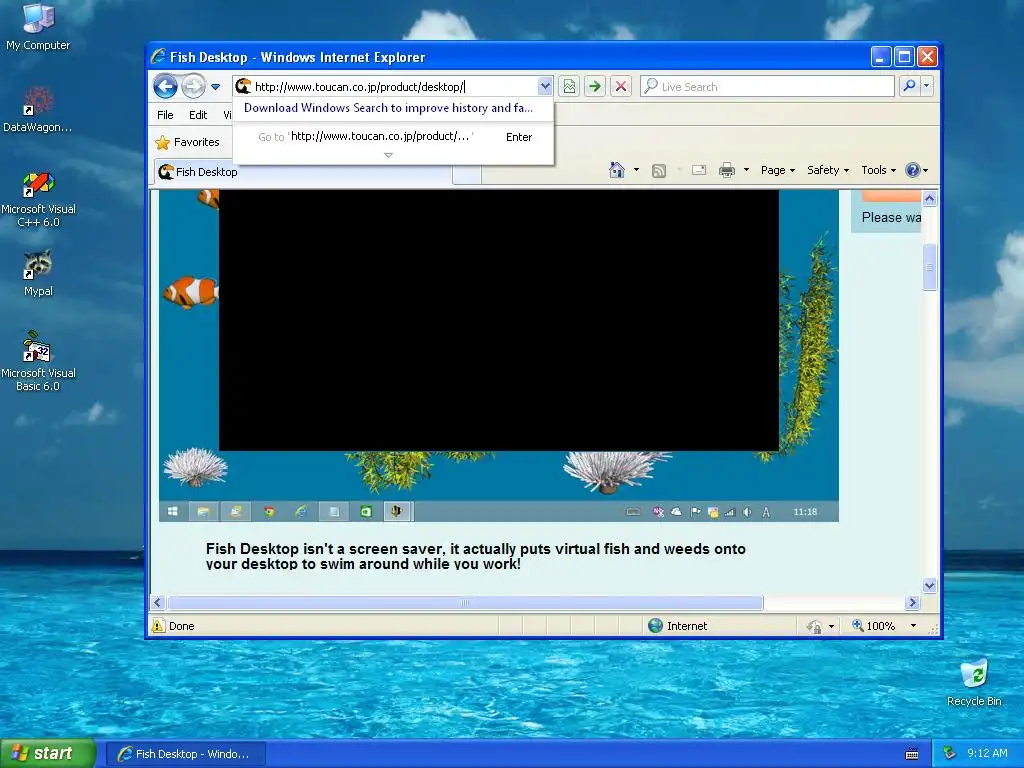Minimize the Internet Explorer window
This screenshot has width=1024, height=768.
pyautogui.click(x=881, y=57)
